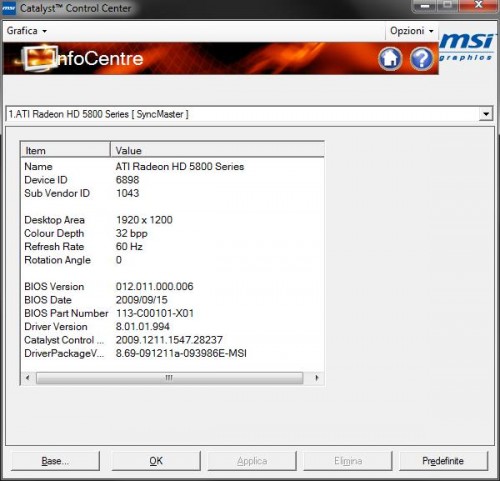Close the Catalyst Control Center window
This screenshot has width=500, height=481.
[x=479, y=5]
